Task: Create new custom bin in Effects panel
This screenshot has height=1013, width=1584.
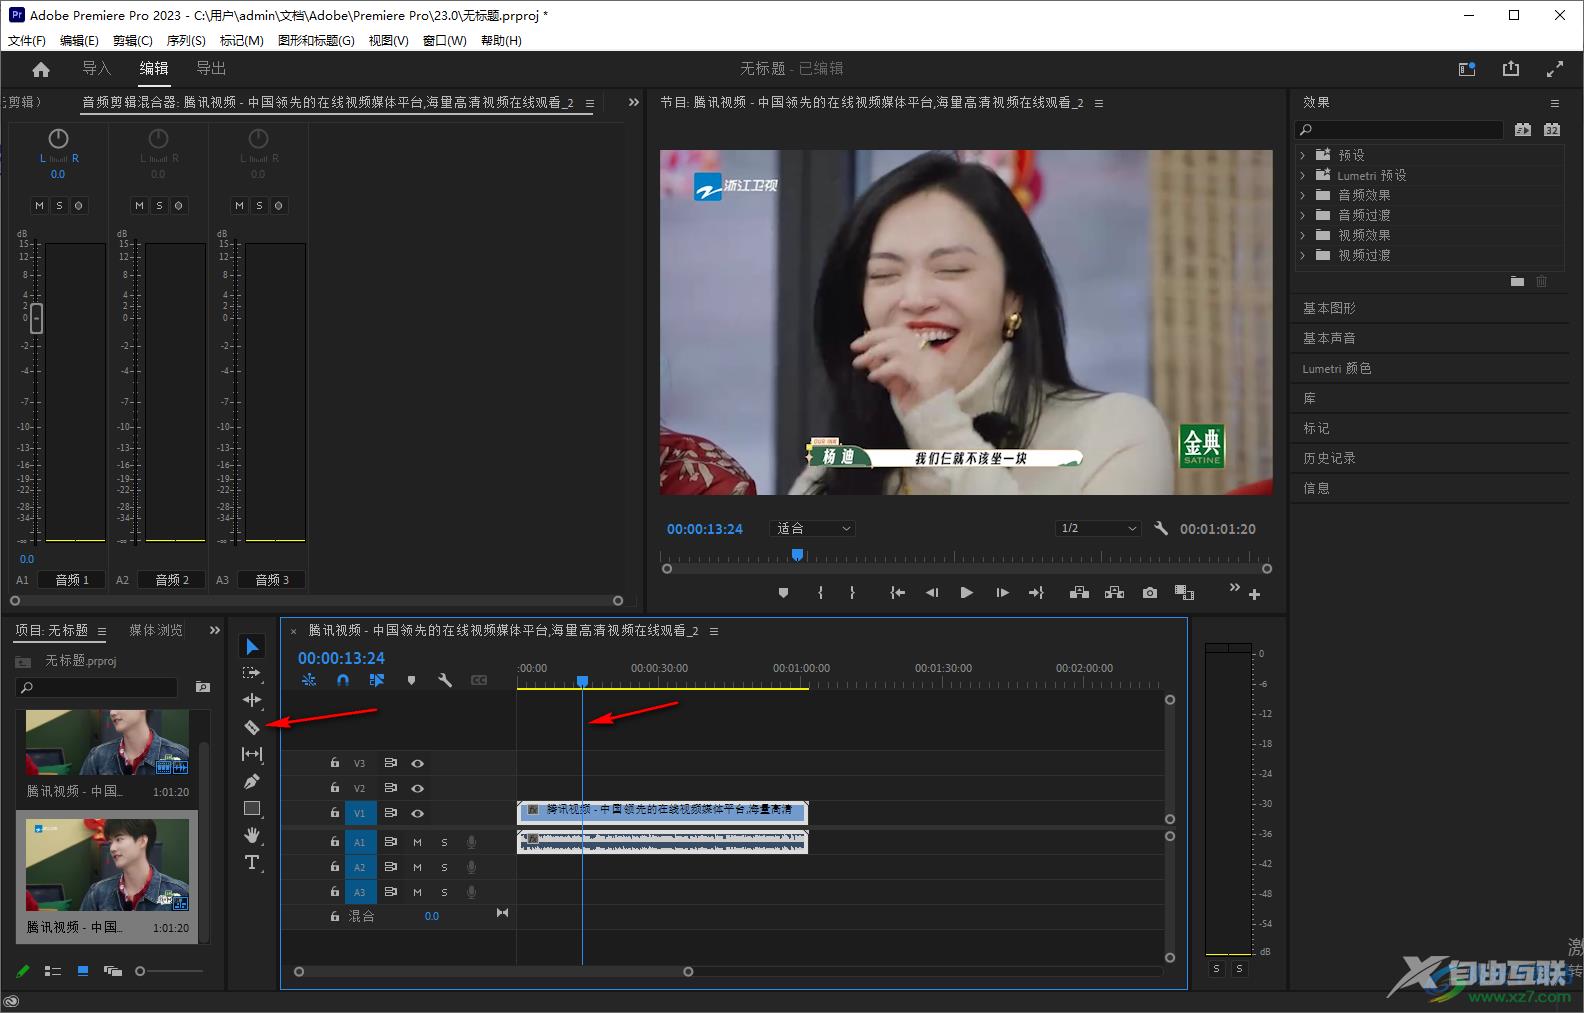Action: pos(1517,282)
